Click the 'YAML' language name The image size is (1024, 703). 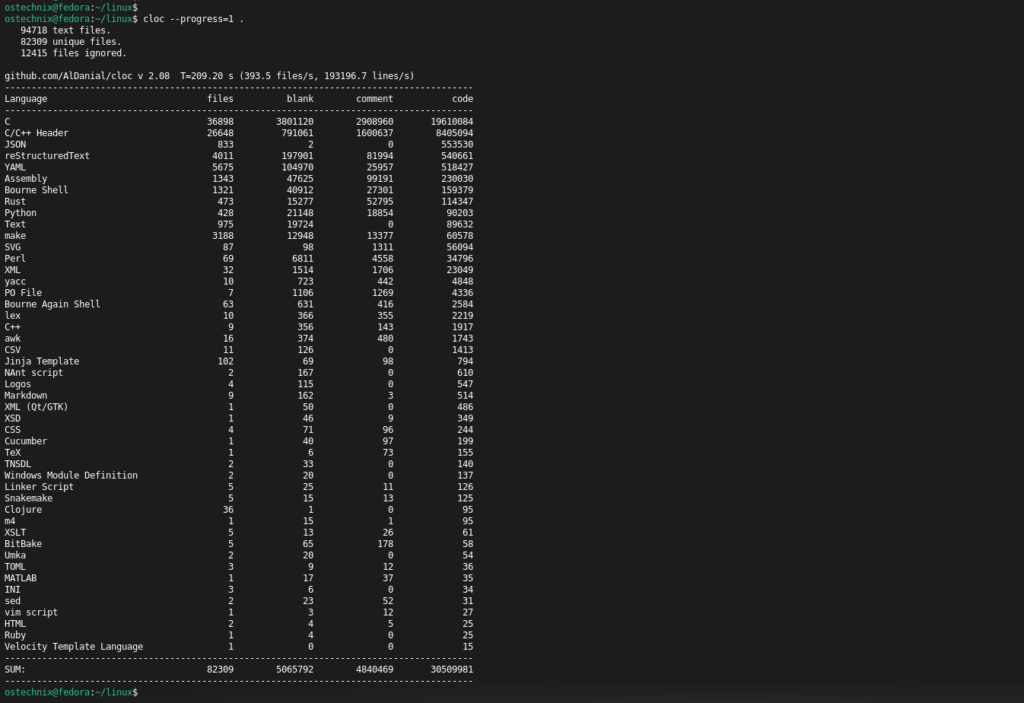(x=15, y=167)
